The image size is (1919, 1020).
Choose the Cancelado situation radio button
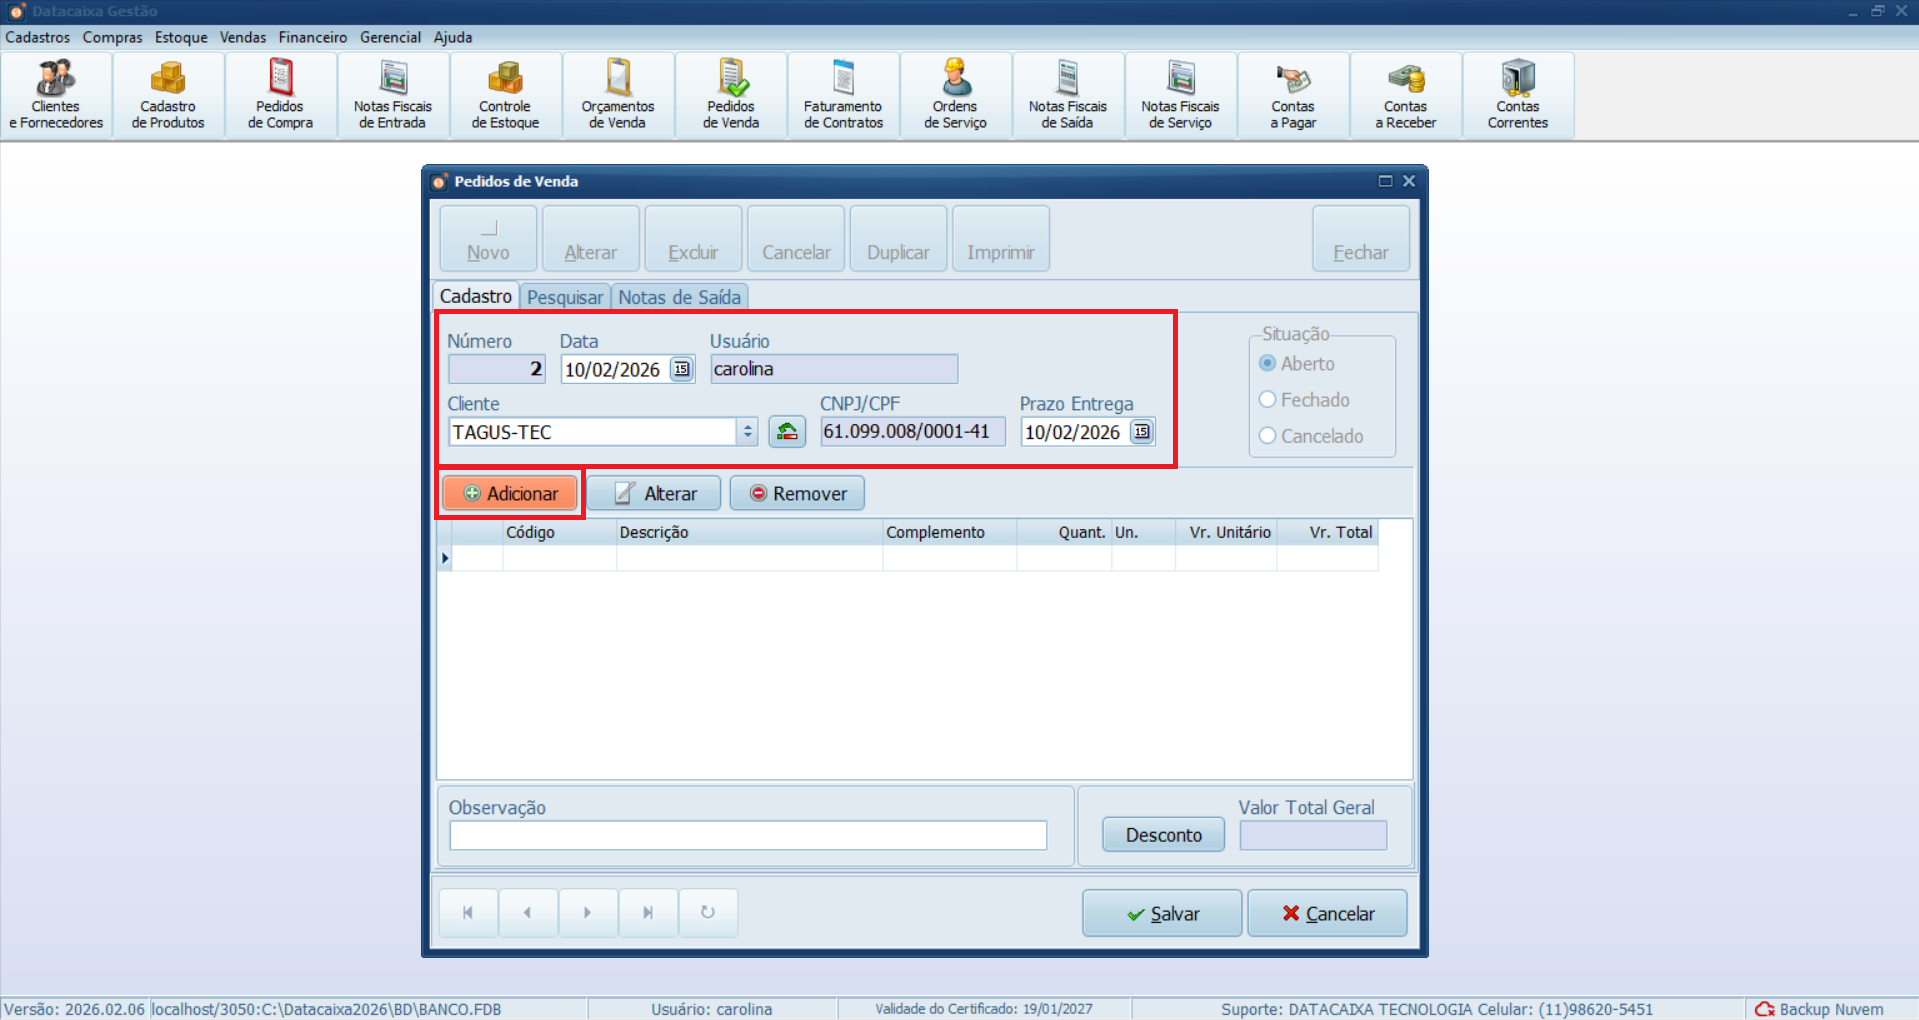click(1268, 436)
